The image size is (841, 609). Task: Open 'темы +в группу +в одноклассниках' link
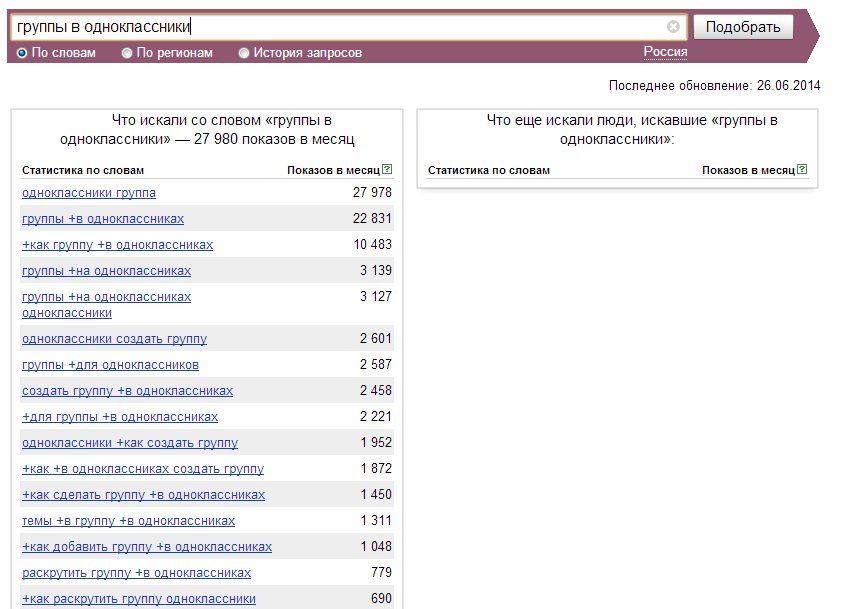pyautogui.click(x=129, y=521)
